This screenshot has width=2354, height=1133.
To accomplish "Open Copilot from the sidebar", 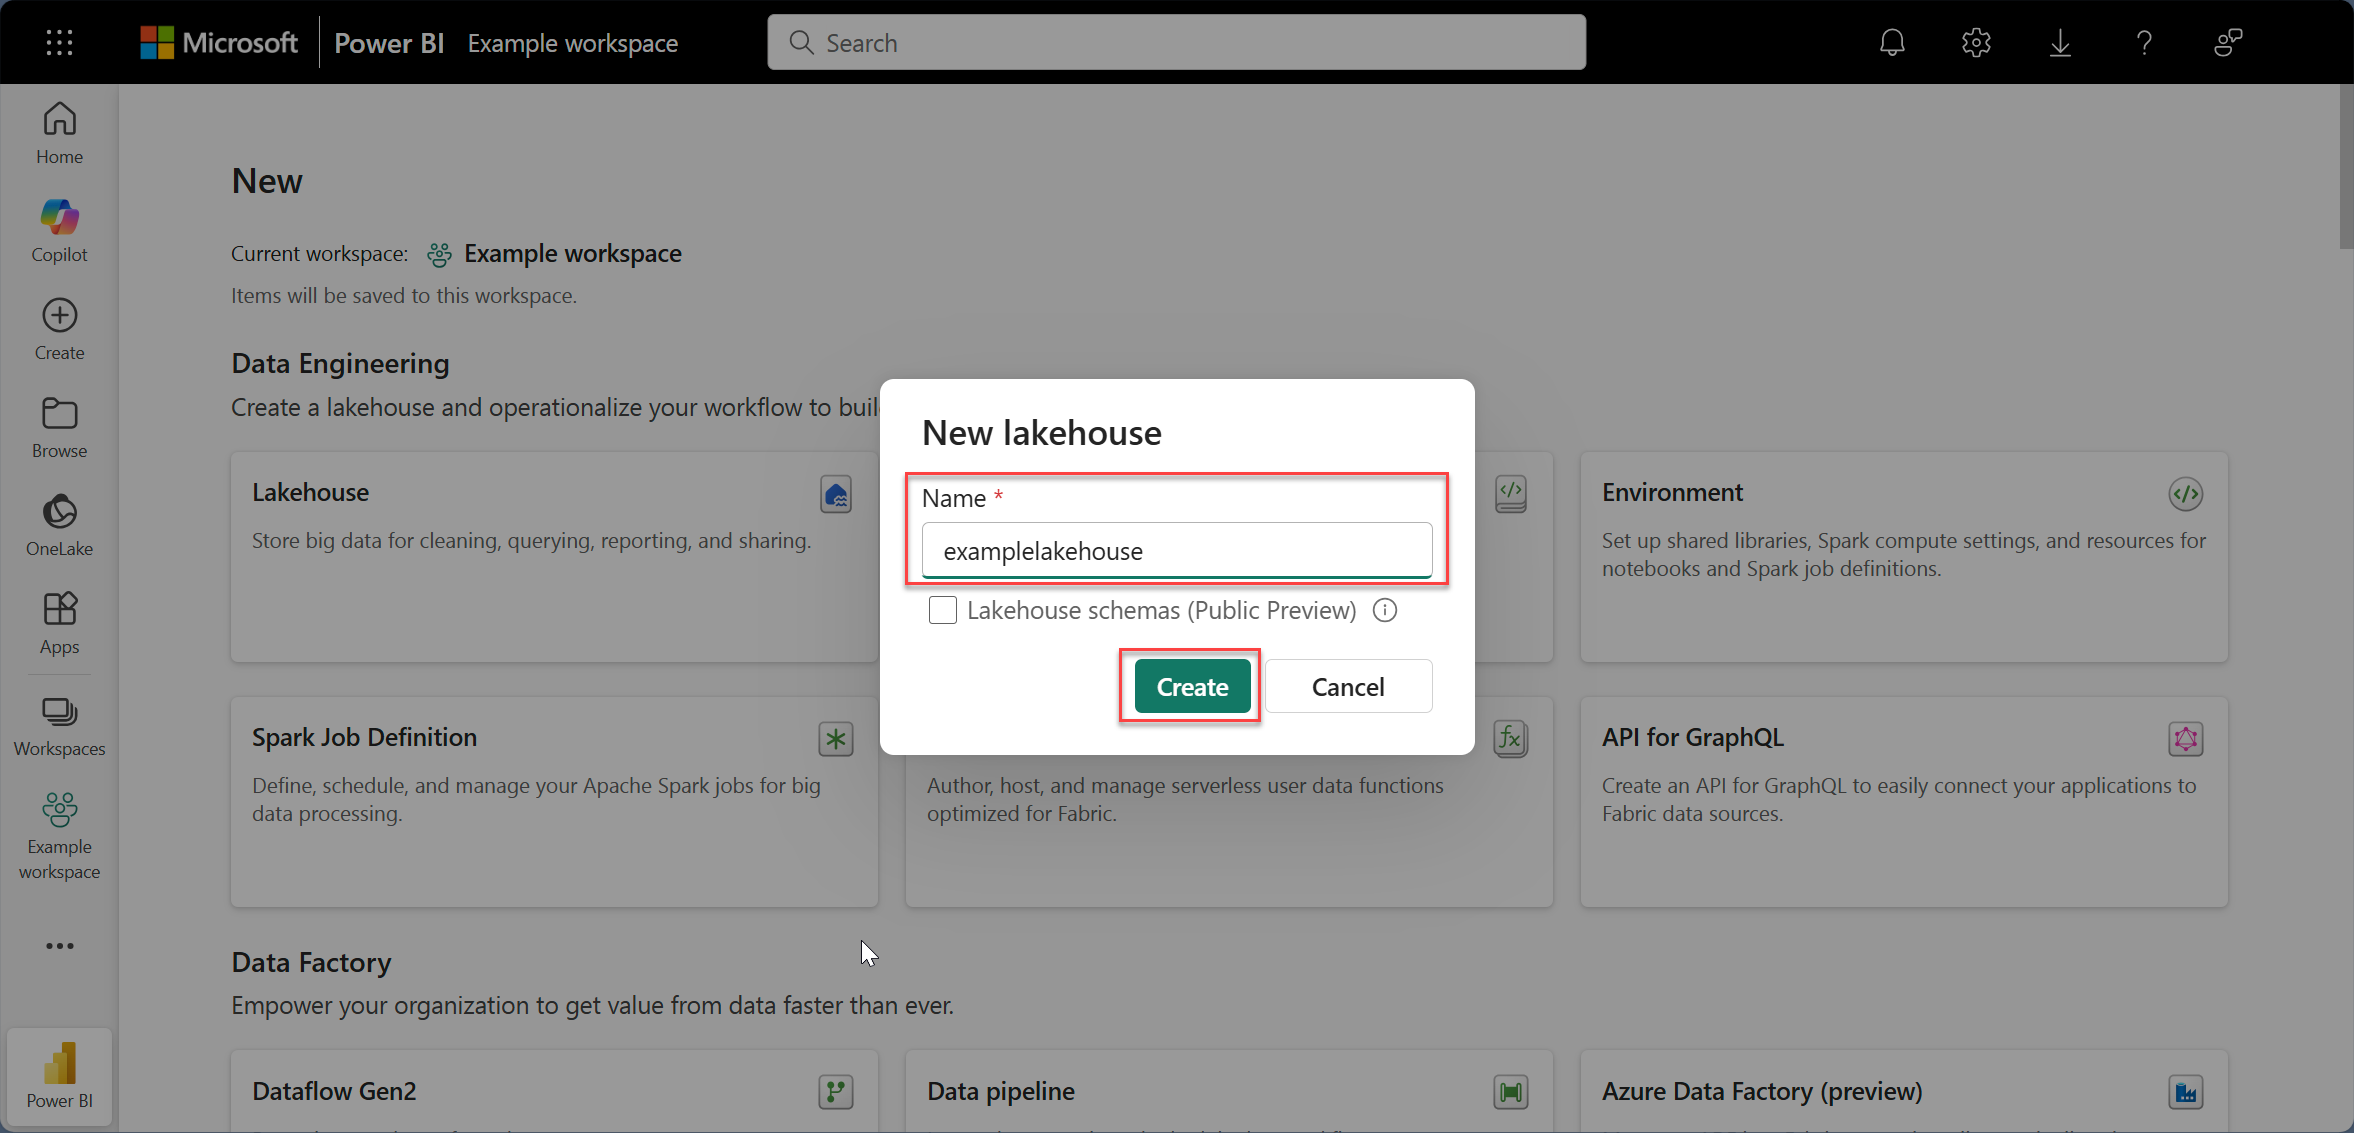I will [x=59, y=231].
